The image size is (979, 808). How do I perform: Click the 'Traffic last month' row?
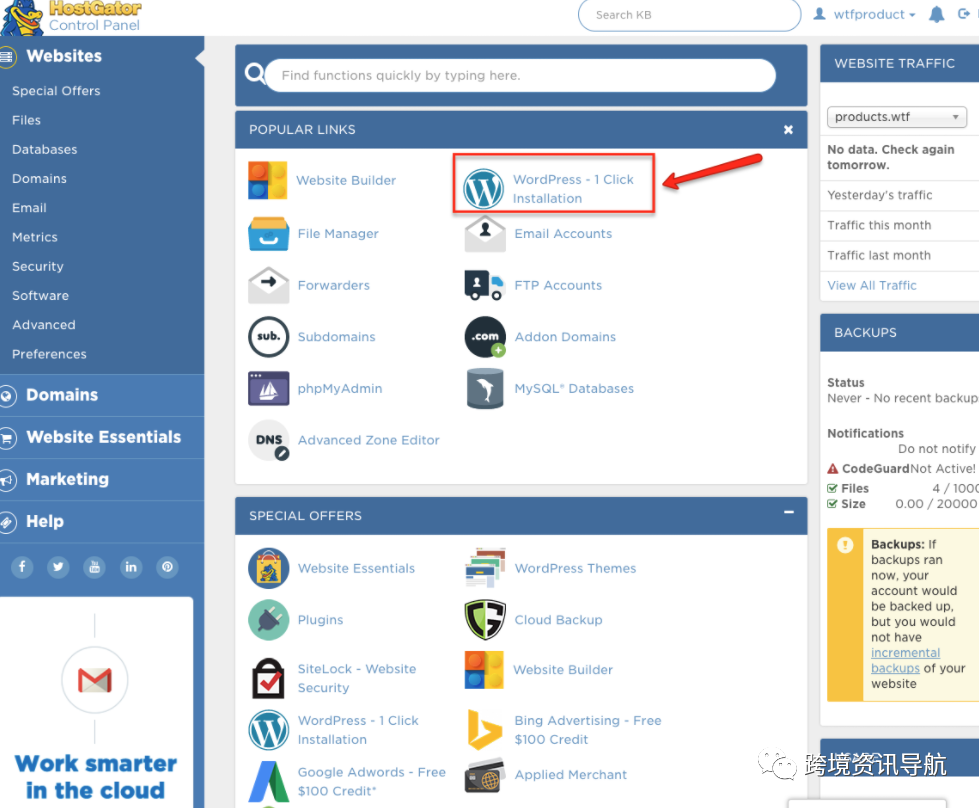click(x=899, y=255)
